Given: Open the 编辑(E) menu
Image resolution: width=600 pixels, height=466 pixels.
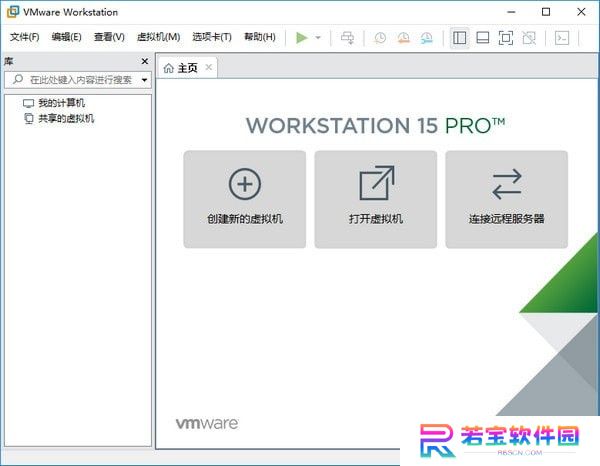Looking at the screenshot, I should pos(67,37).
